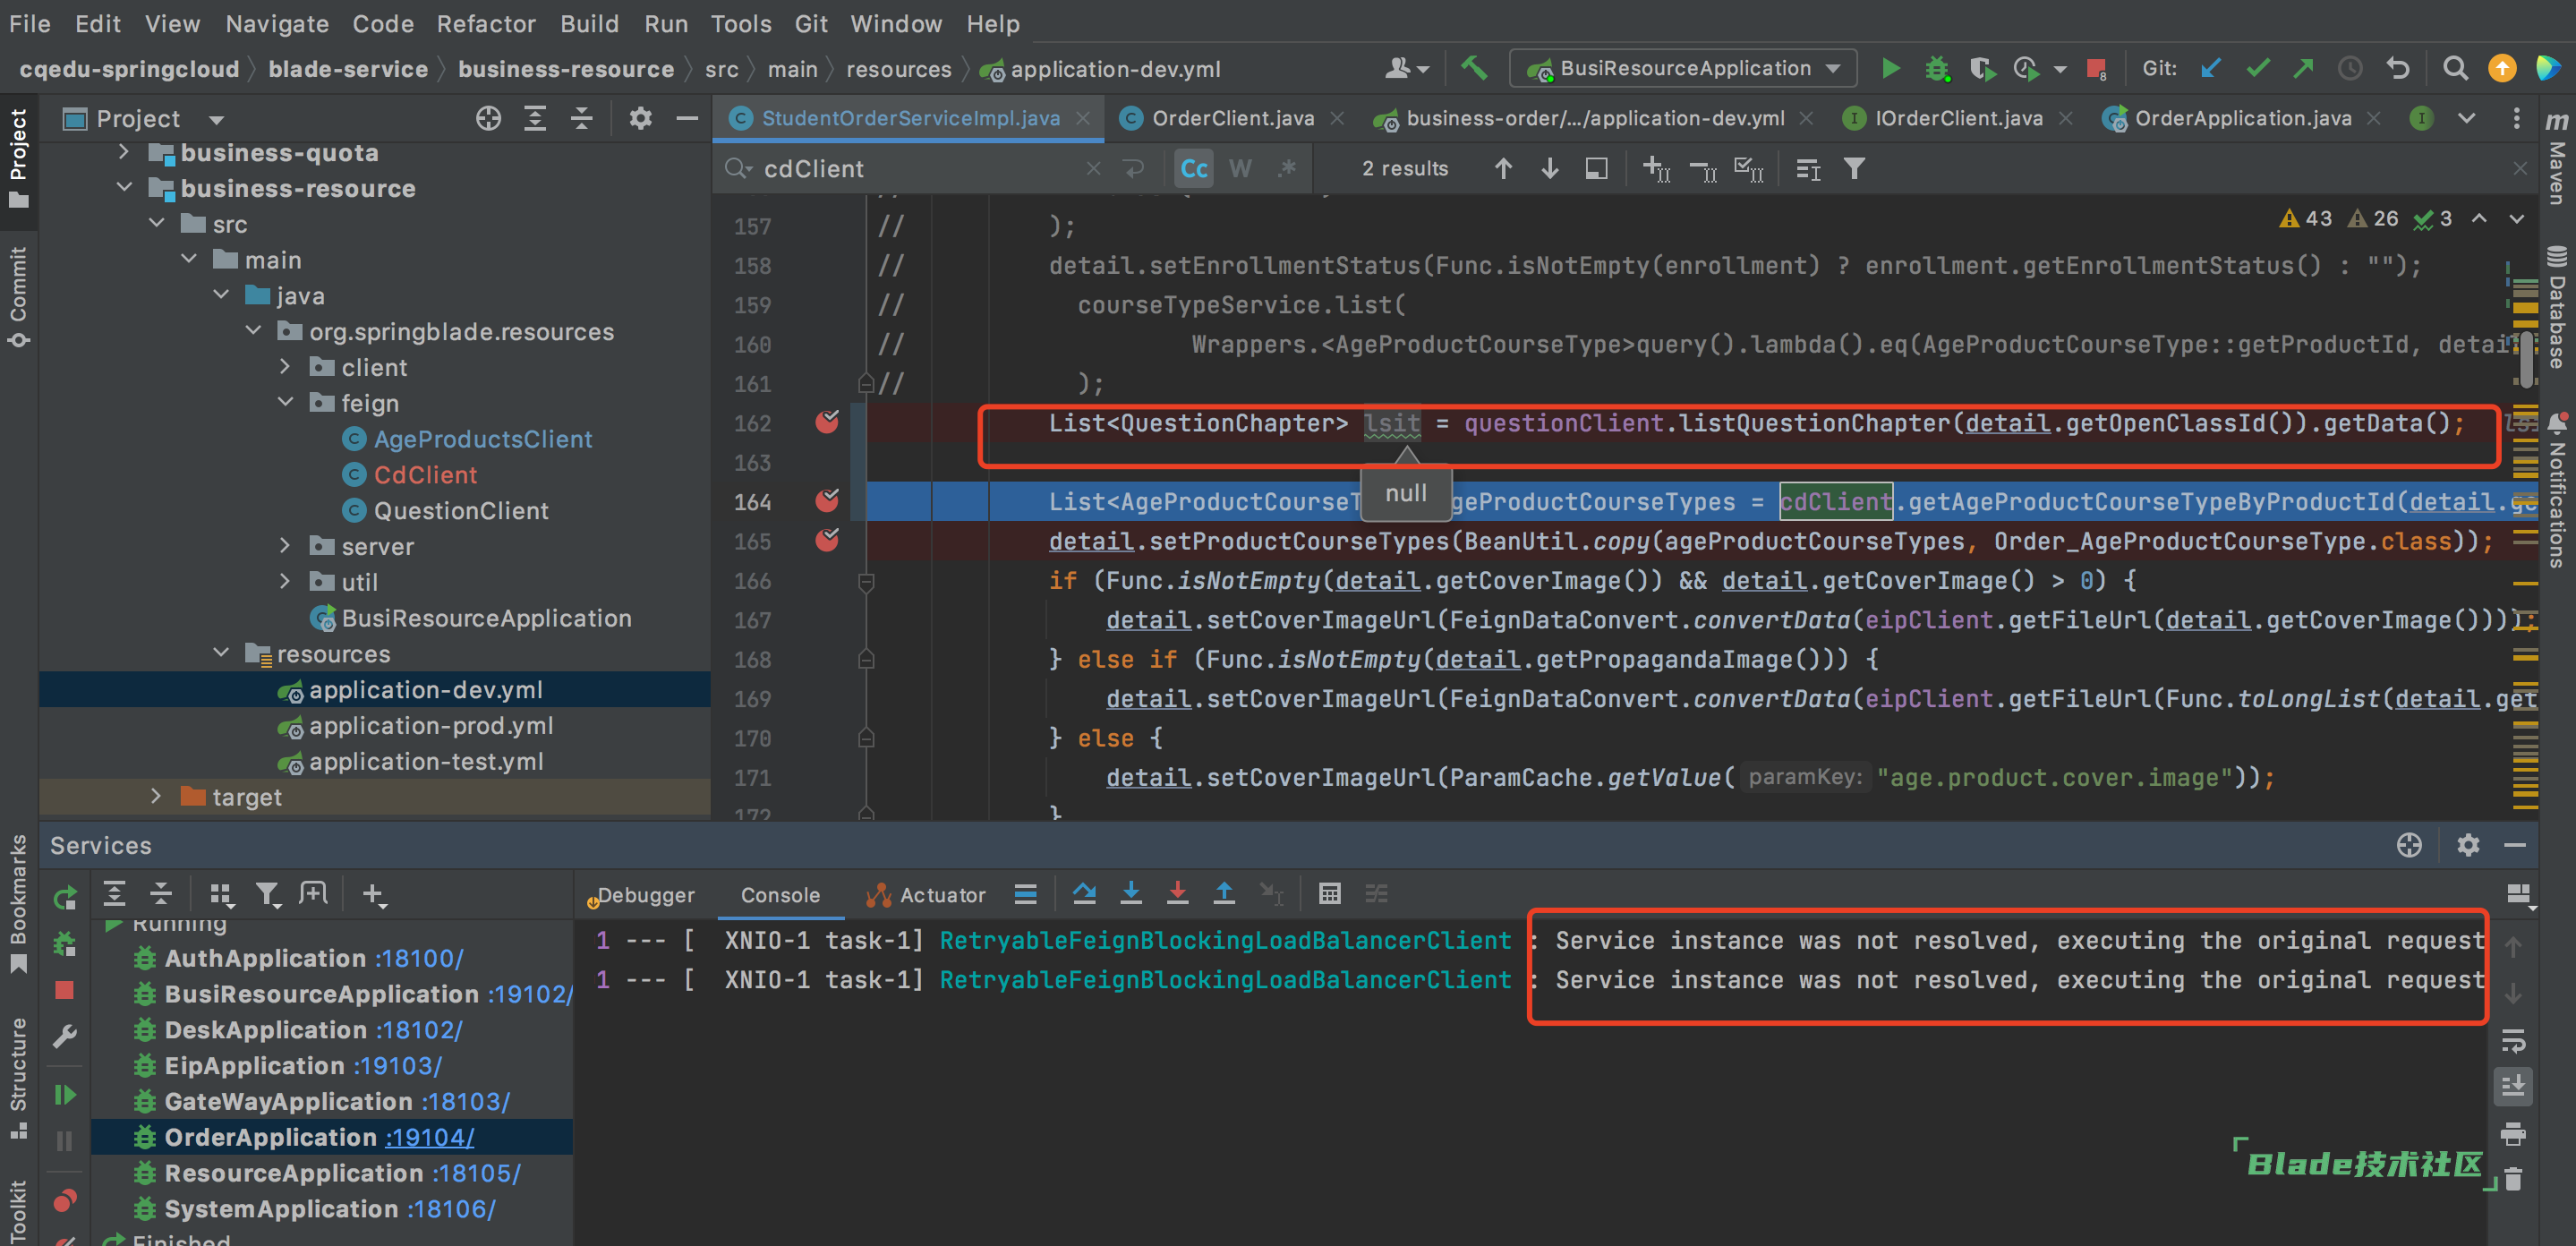Click business-resource in breadcrumb path
The height and width of the screenshot is (1246, 2576).
(566, 69)
